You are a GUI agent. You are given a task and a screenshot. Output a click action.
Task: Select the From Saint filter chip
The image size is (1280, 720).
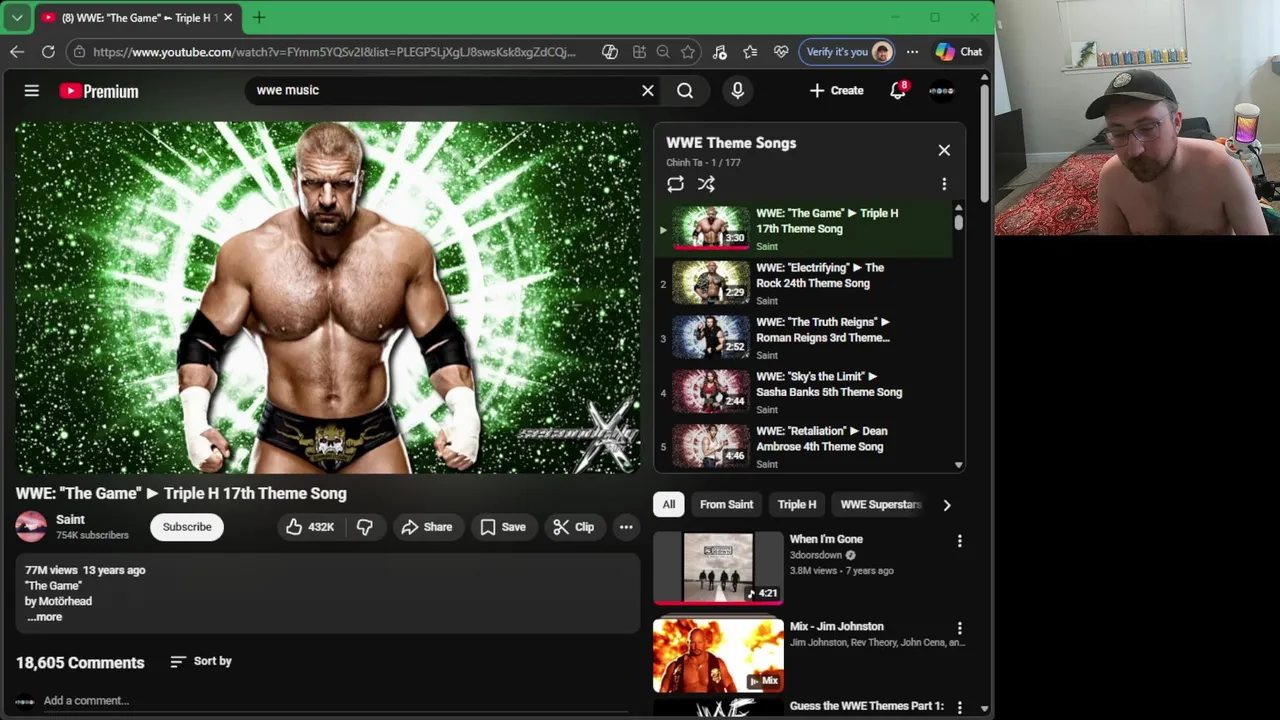(x=727, y=505)
